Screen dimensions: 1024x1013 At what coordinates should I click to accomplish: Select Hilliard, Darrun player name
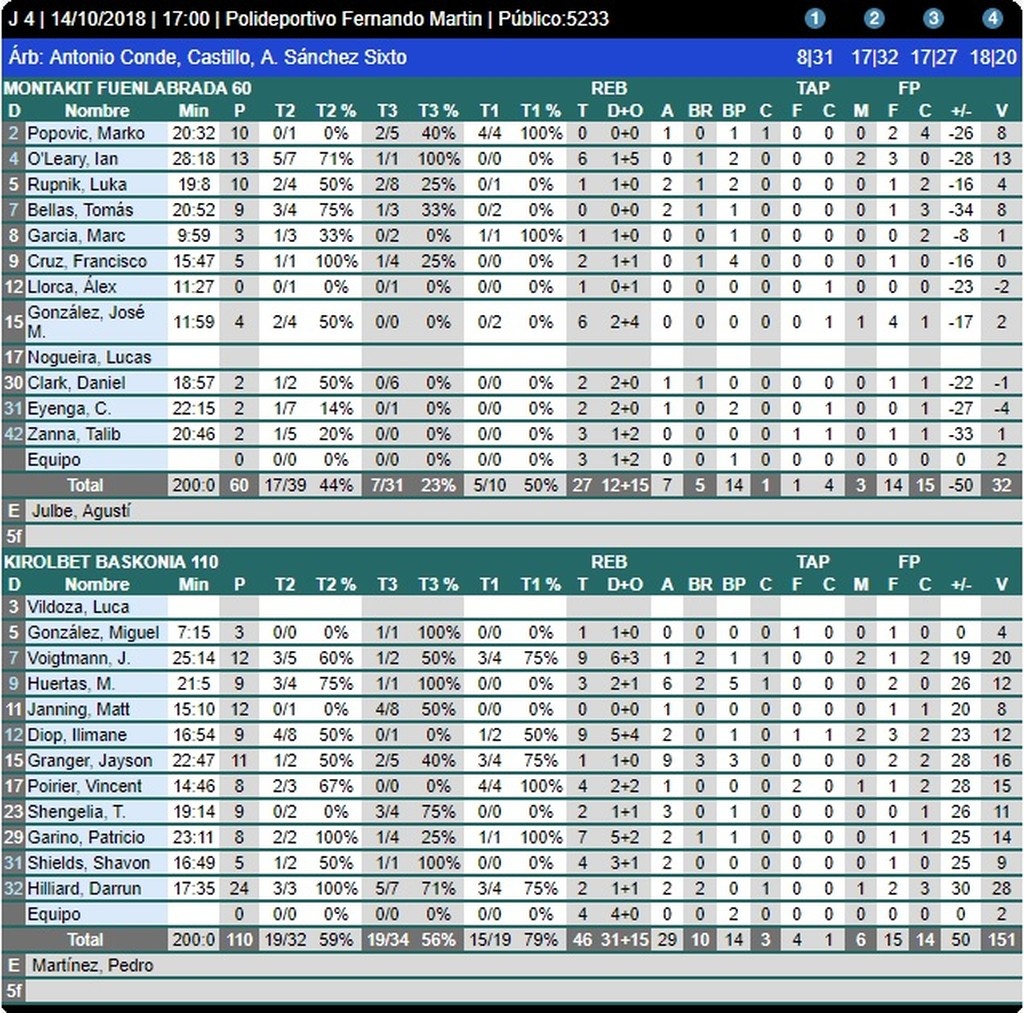coord(84,888)
